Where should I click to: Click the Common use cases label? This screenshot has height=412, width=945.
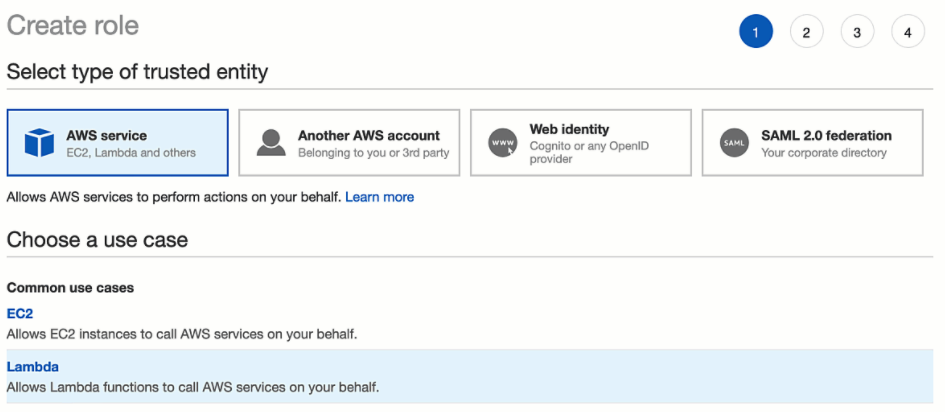click(x=70, y=287)
